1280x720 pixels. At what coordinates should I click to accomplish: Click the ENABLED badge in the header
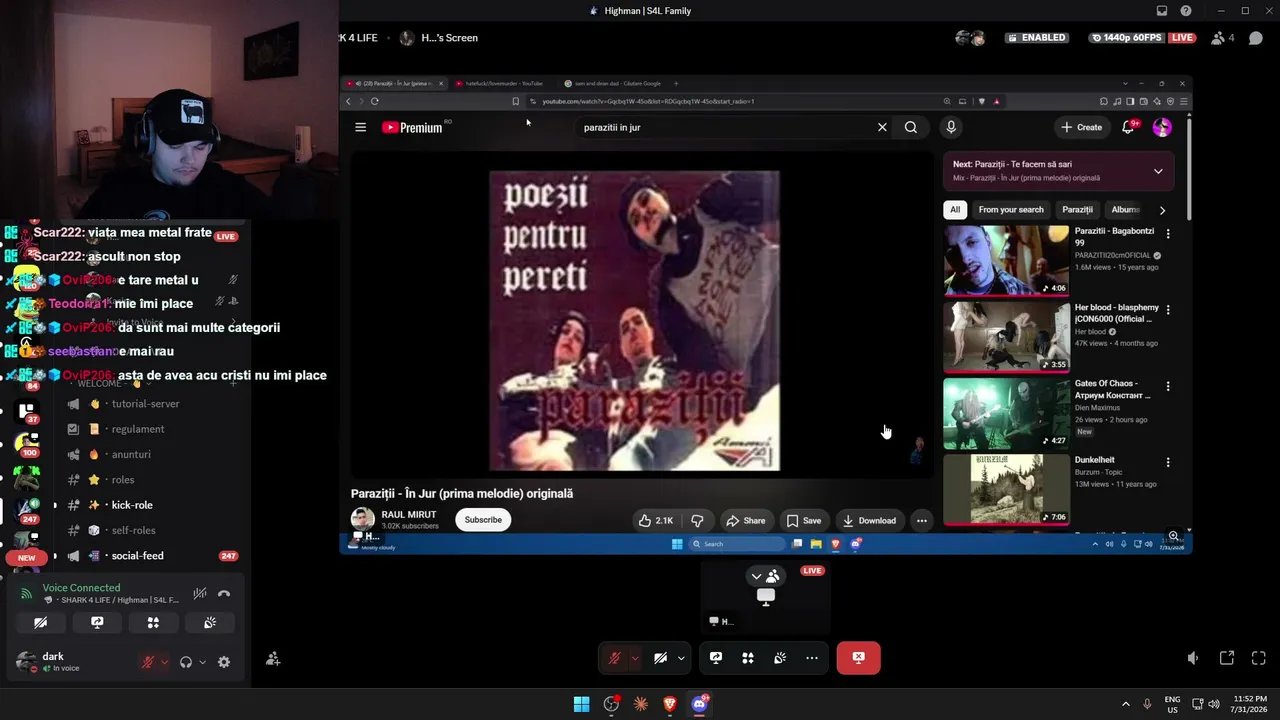(1037, 38)
